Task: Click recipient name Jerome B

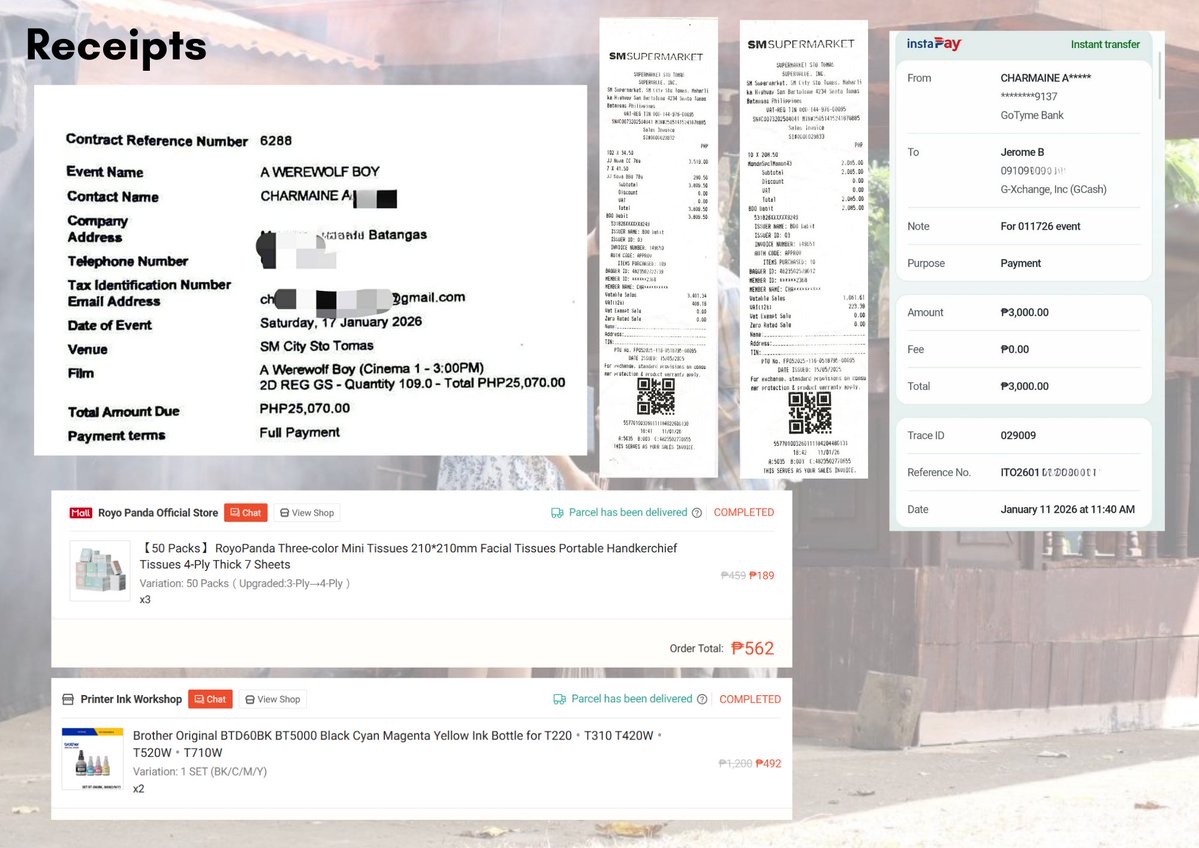Action: pos(1022,152)
